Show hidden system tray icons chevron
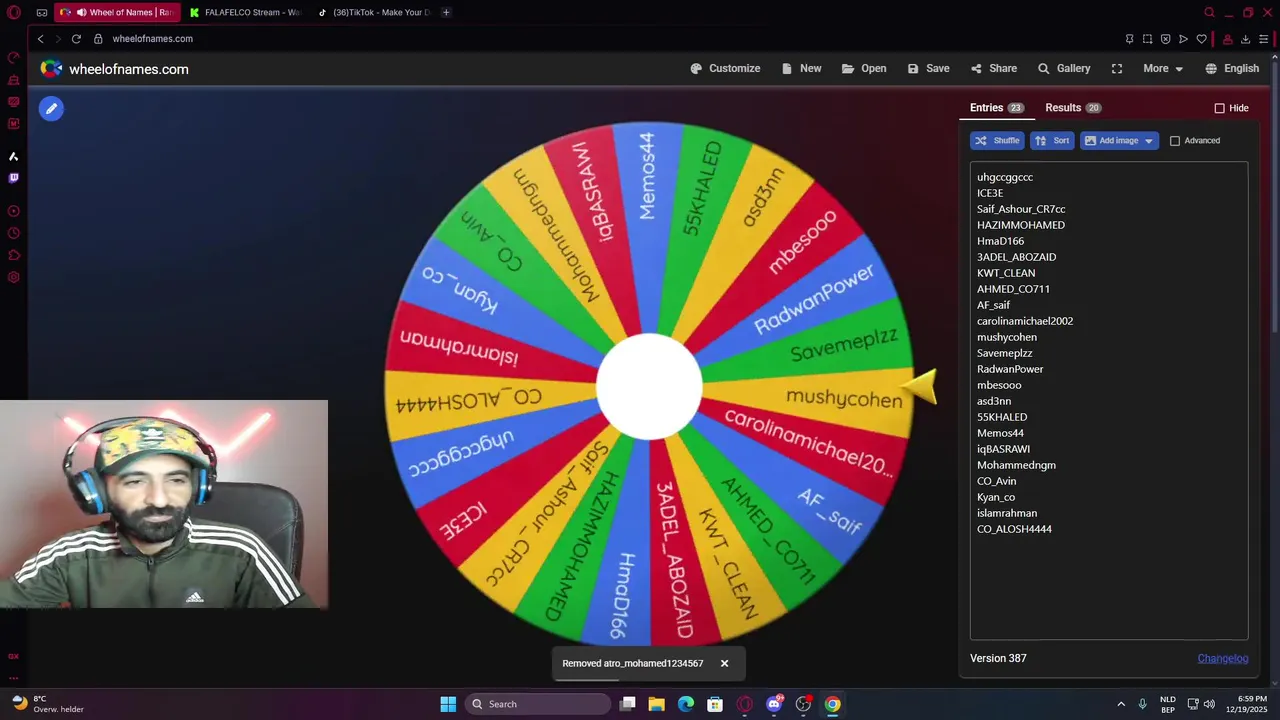The height and width of the screenshot is (720, 1280). [1121, 704]
